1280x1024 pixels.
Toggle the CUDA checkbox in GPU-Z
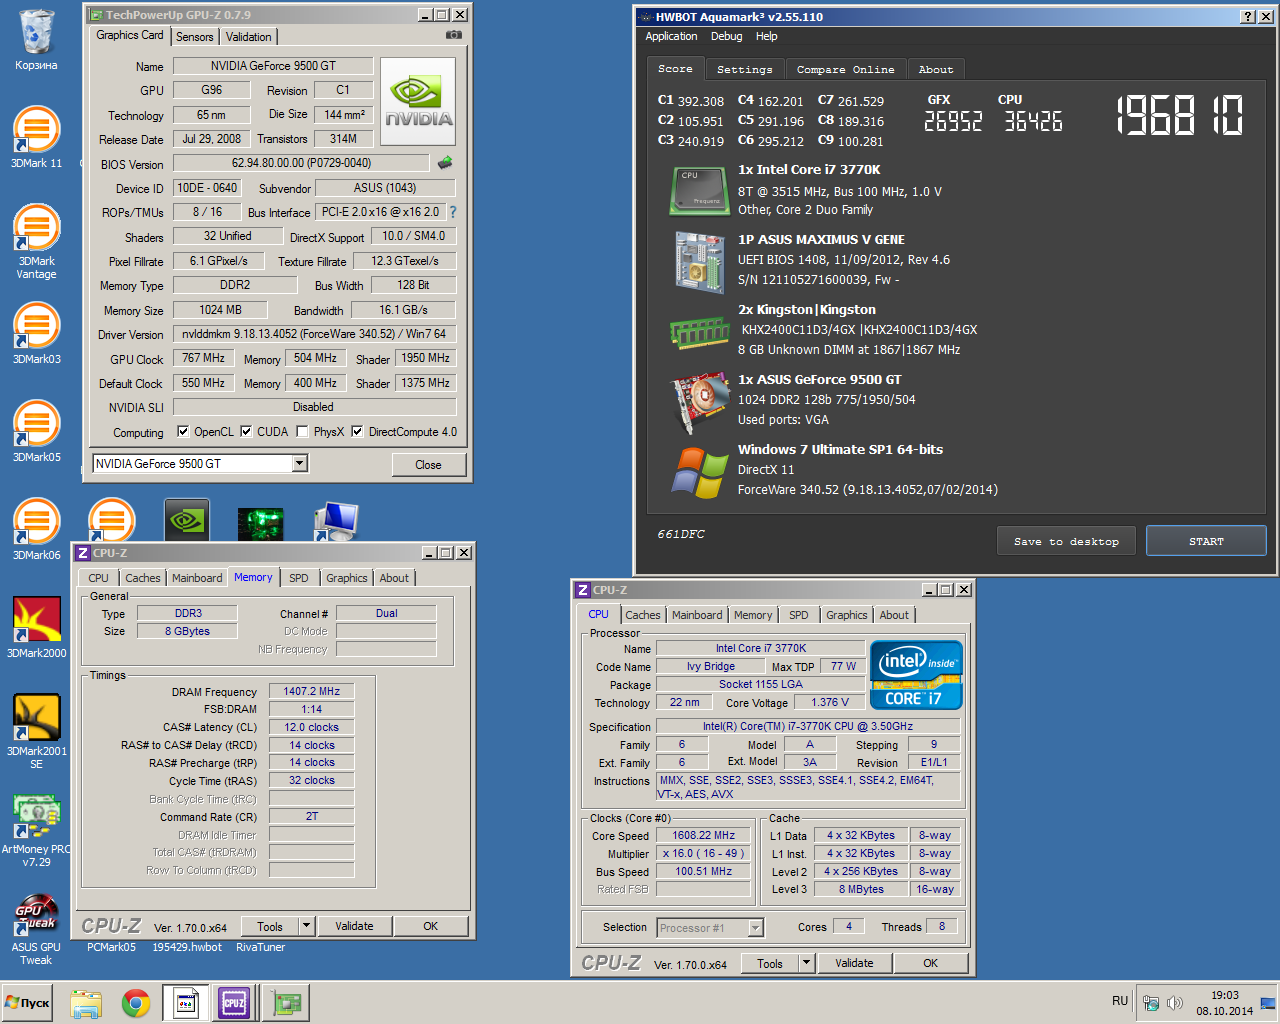click(246, 432)
